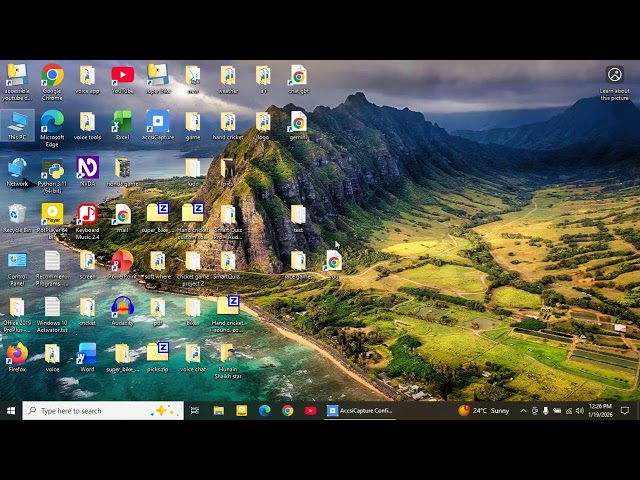The height and width of the screenshot is (480, 640).
Task: Open the Python 3.11 (64-bit) shortcut
Action: 52,175
